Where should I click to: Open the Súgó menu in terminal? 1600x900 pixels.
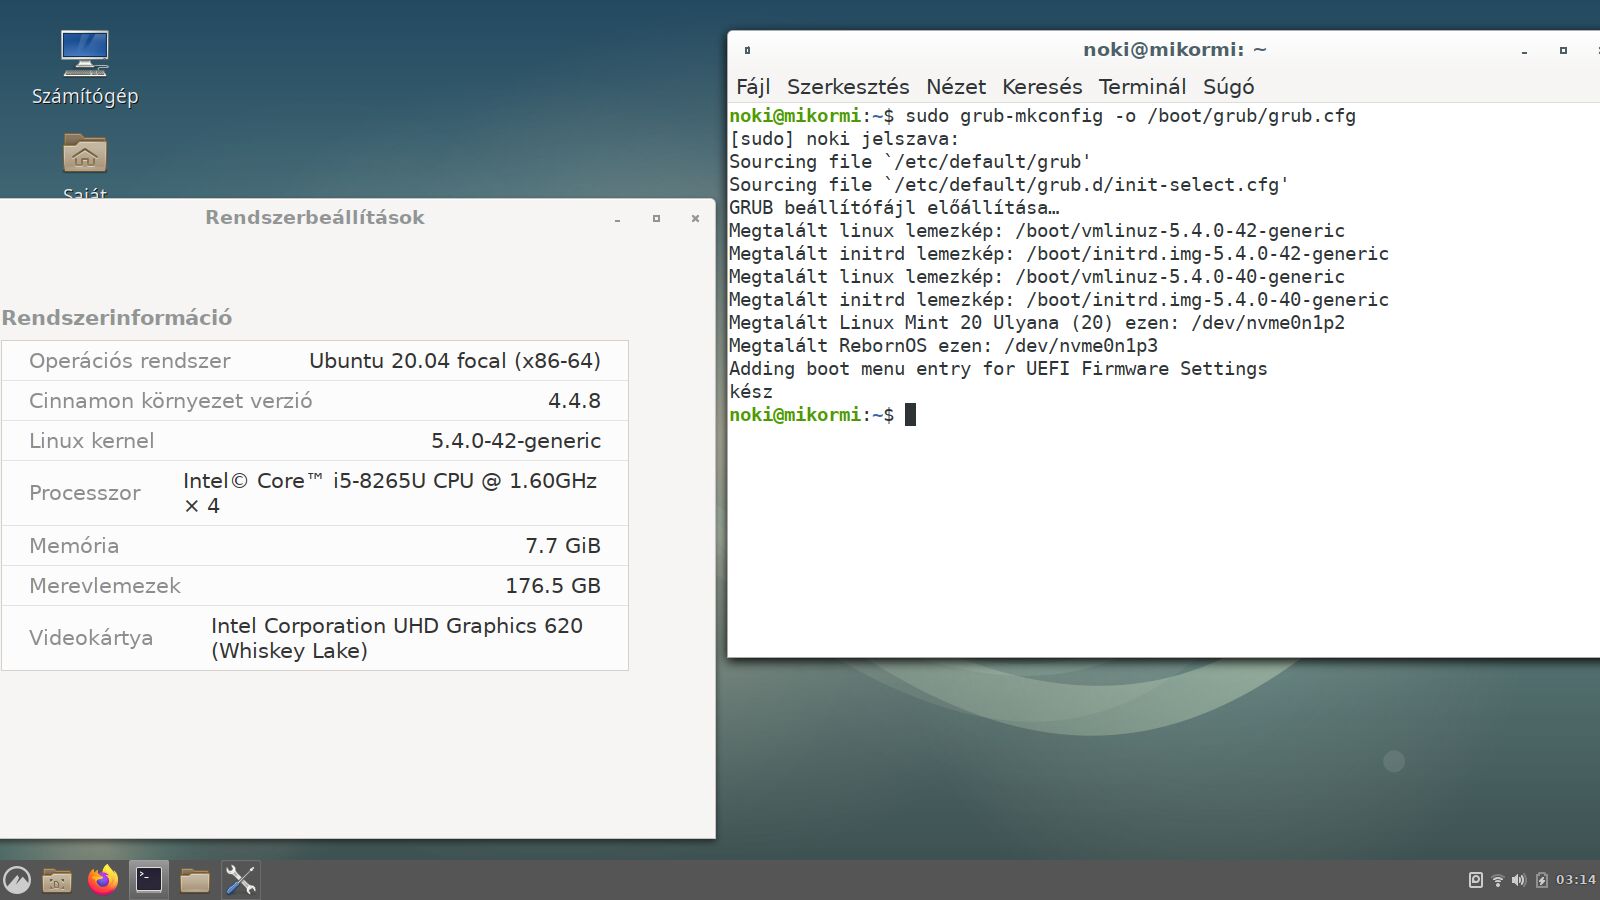pyautogui.click(x=1228, y=87)
